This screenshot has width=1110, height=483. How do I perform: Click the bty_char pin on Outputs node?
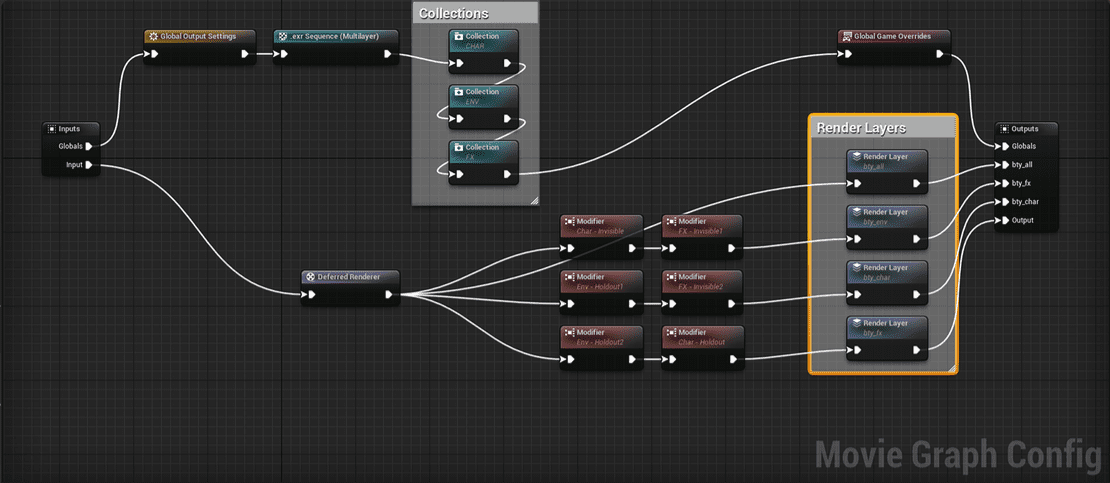(1003, 202)
